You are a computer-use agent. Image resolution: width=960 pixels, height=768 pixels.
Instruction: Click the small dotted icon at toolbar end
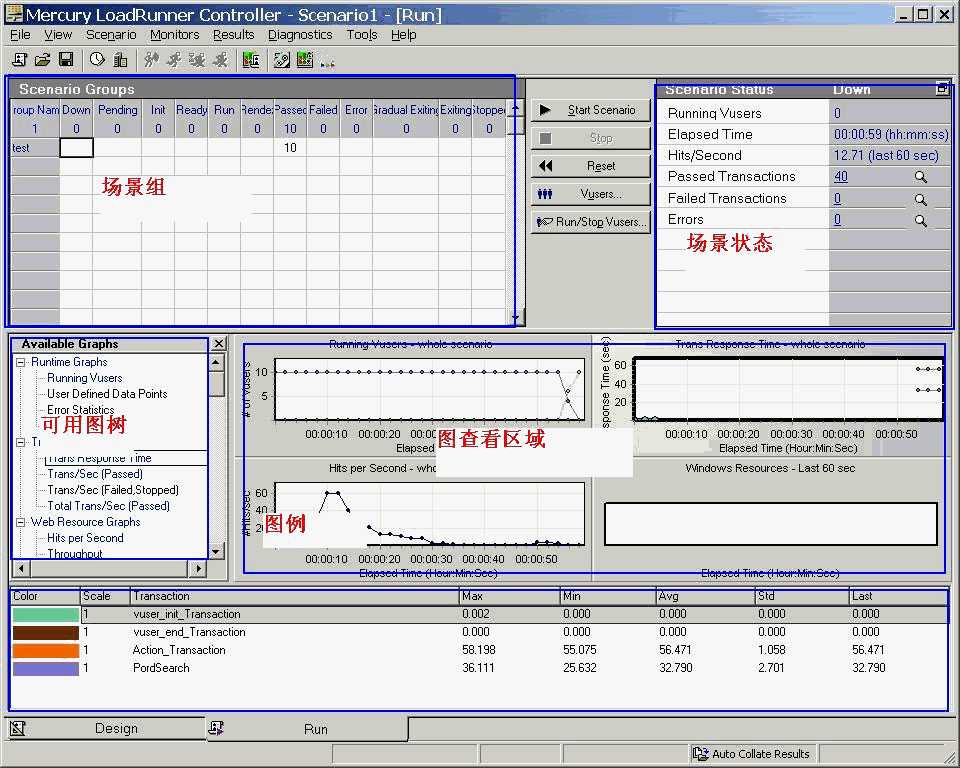[x=328, y=63]
